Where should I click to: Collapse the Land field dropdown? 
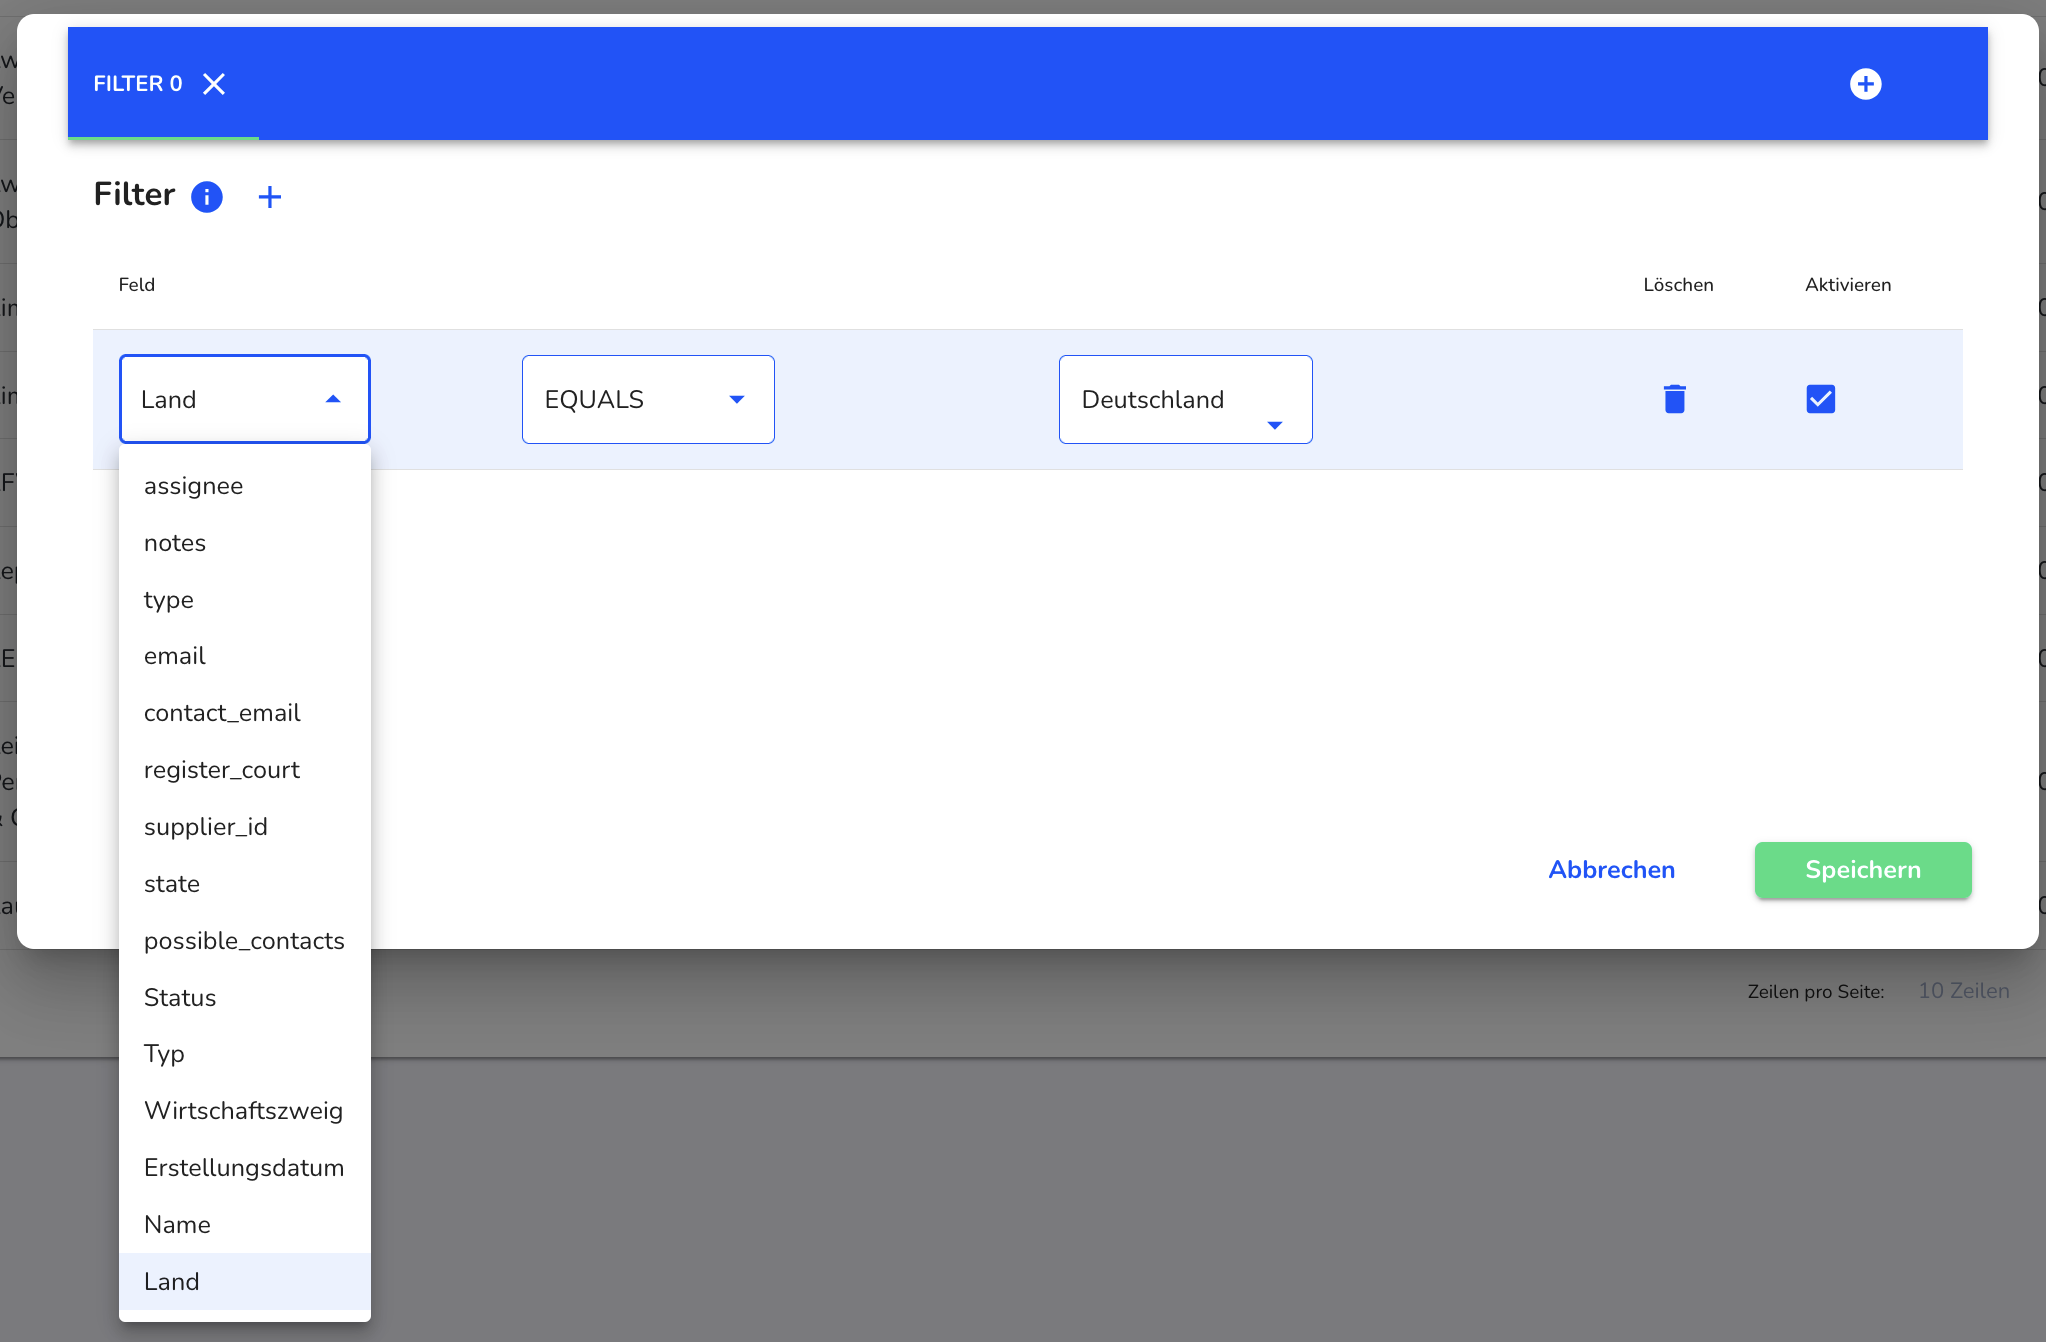point(245,399)
